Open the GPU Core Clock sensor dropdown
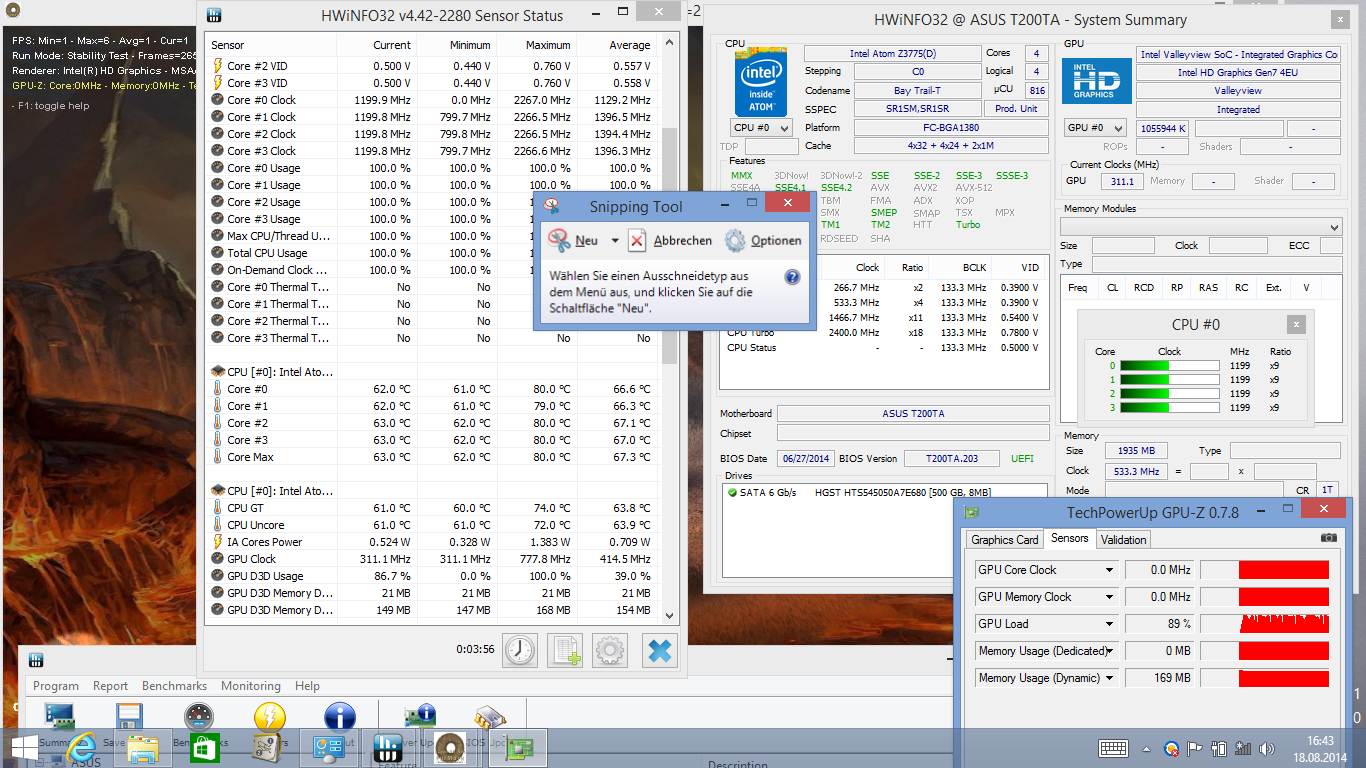1366x768 pixels. pyautogui.click(x=1109, y=570)
